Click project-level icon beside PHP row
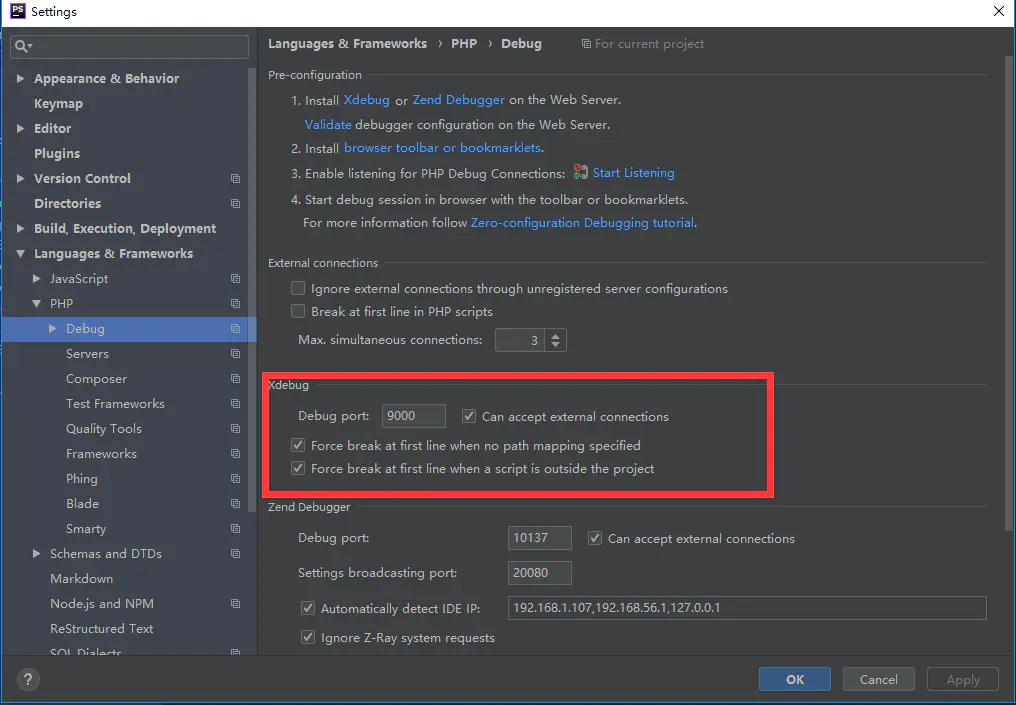The width and height of the screenshot is (1016, 705). (x=235, y=303)
